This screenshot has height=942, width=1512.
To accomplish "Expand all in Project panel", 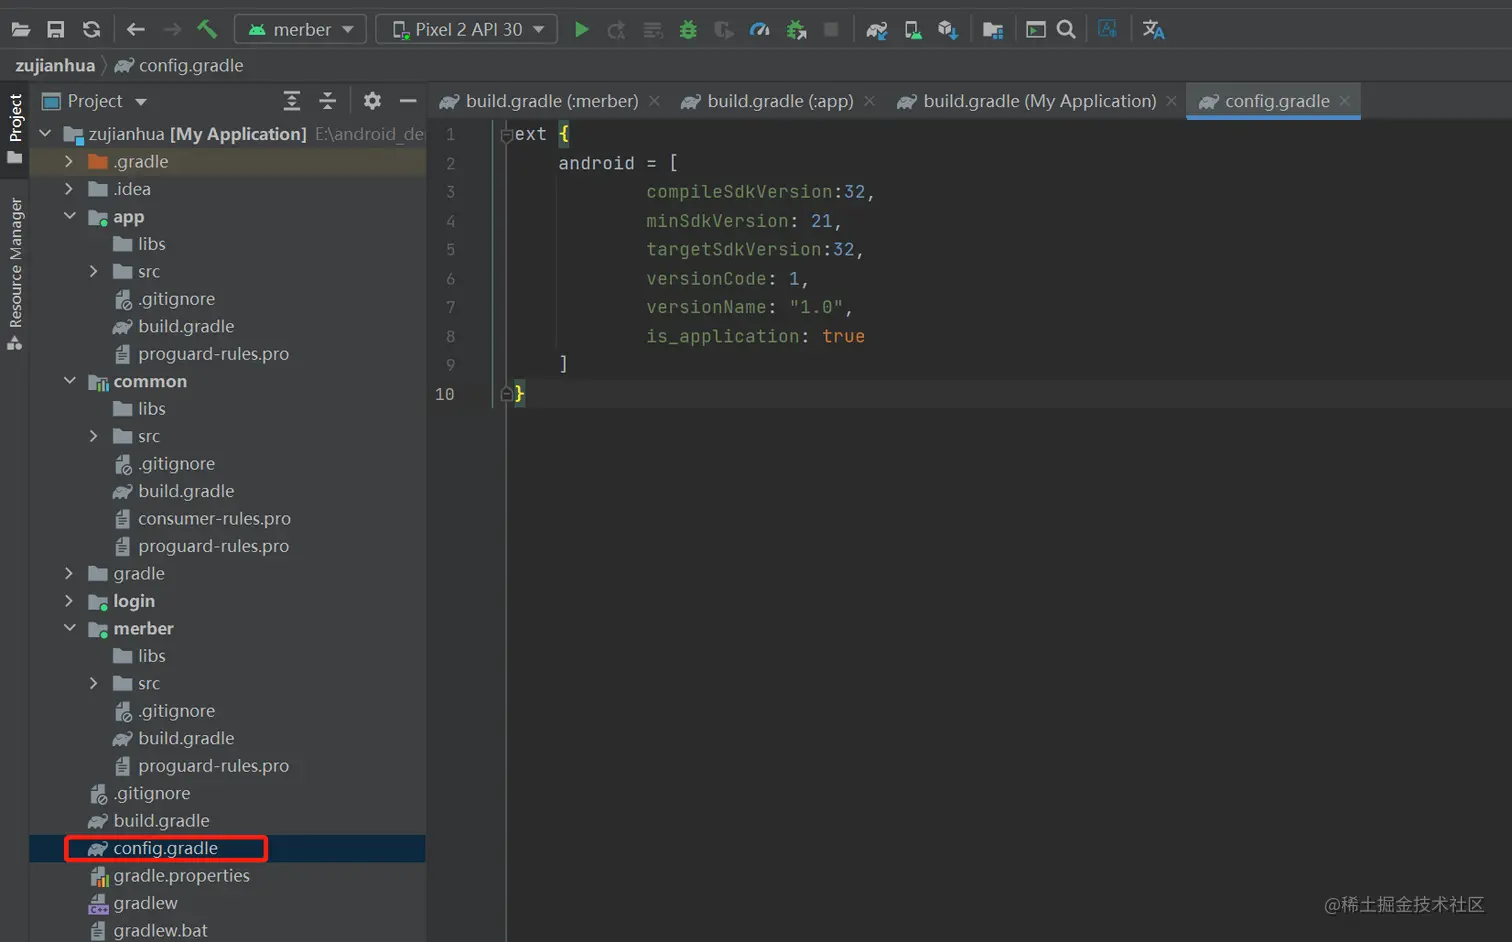I will tap(292, 101).
